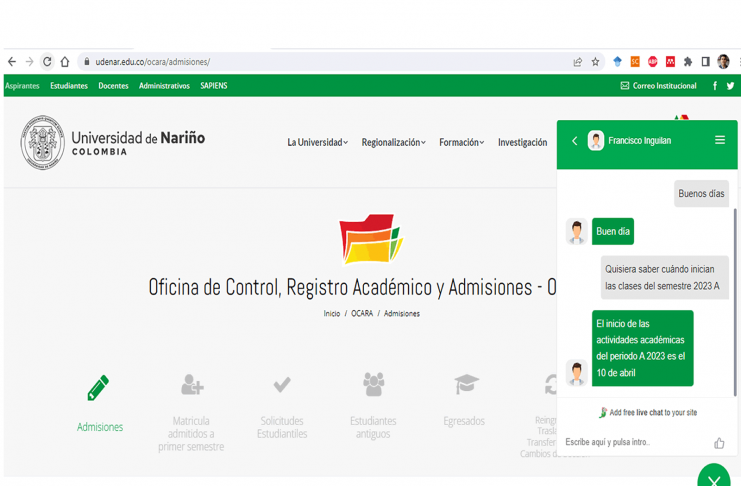Open Correo Institucional link
Viewport: 741px width, 486px height.
[x=664, y=86]
